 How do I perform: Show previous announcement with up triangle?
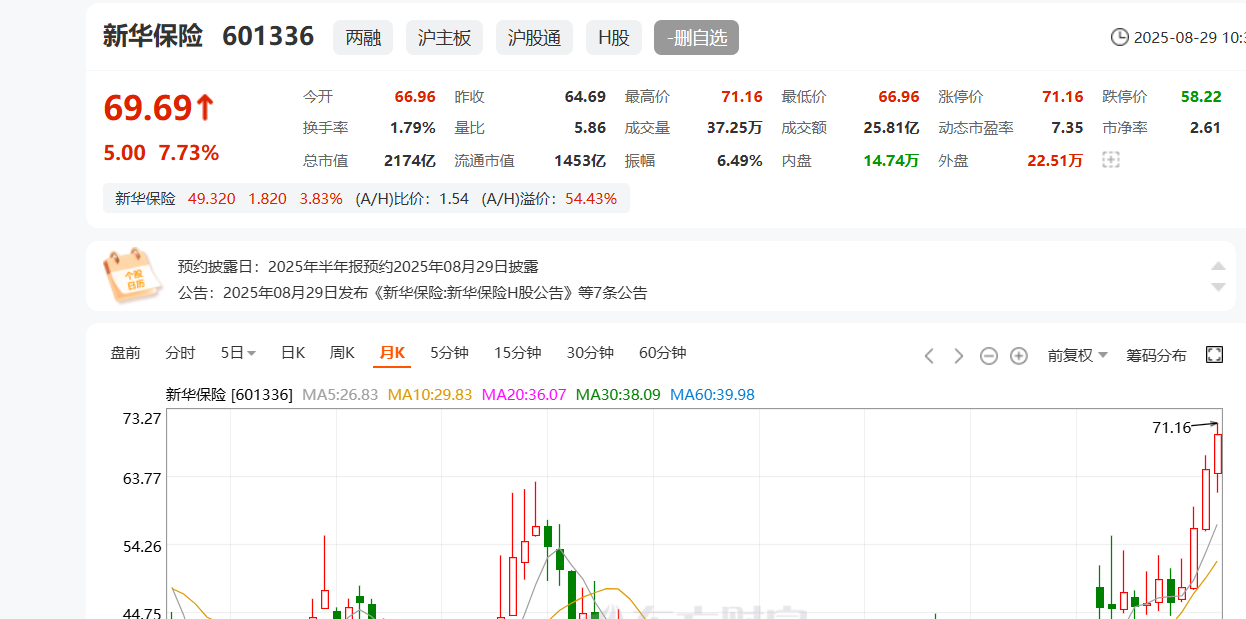(1218, 266)
